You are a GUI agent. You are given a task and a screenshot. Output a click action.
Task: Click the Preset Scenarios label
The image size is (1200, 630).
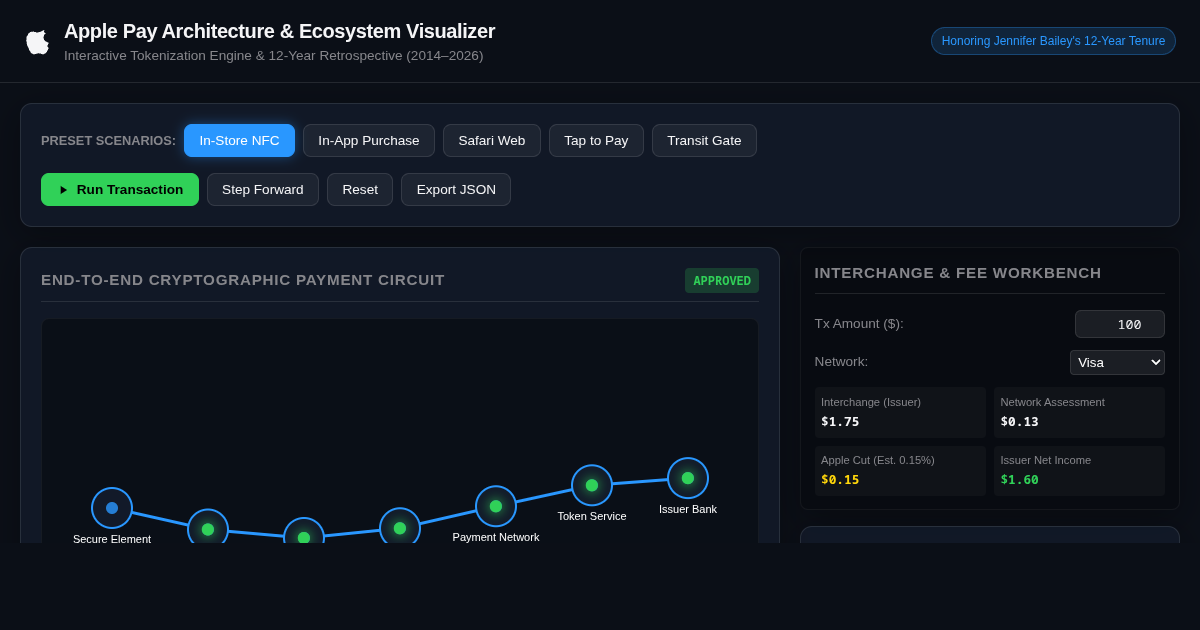pyautogui.click(x=108, y=141)
